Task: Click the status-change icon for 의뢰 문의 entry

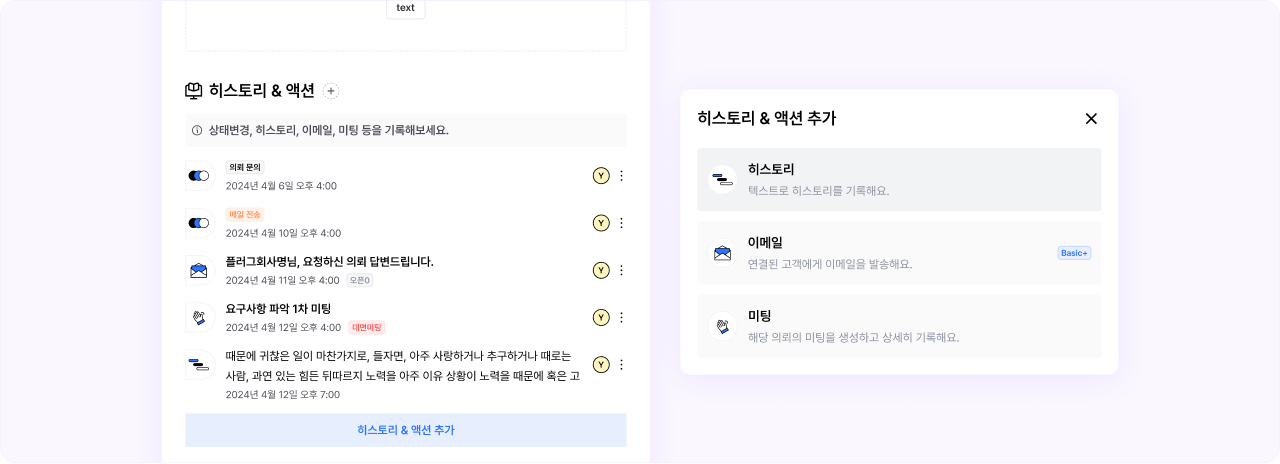Action: pos(199,176)
